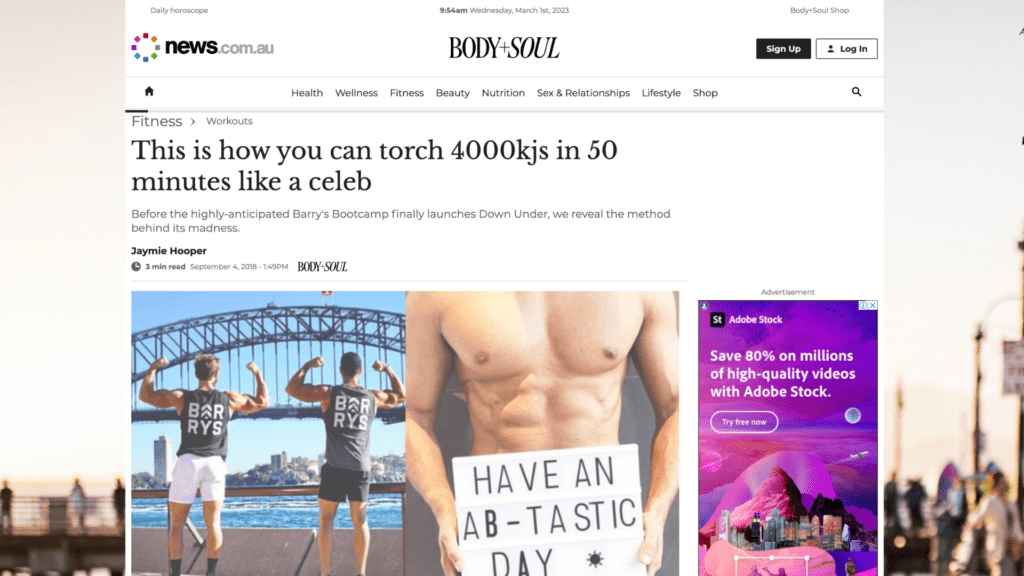This screenshot has height=576, width=1024.
Task: Open the Health menu section
Action: coord(307,93)
